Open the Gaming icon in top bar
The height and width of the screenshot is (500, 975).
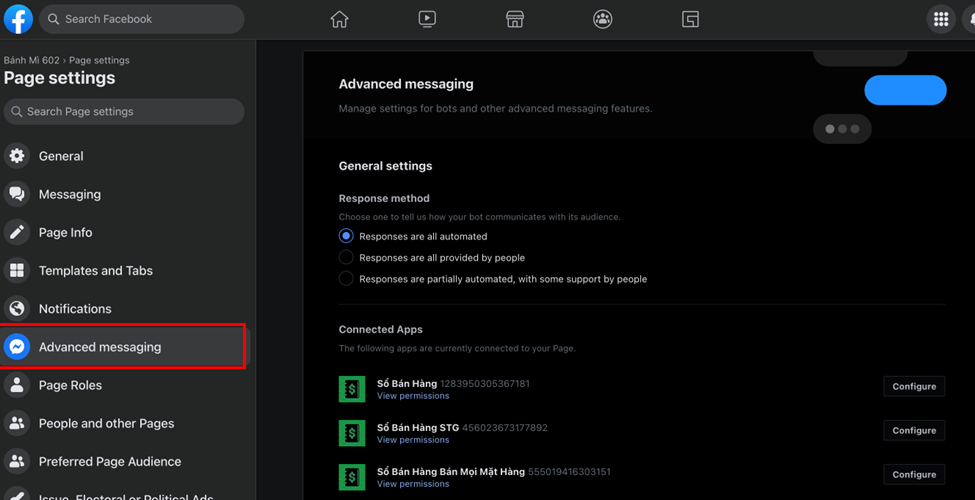(690, 19)
